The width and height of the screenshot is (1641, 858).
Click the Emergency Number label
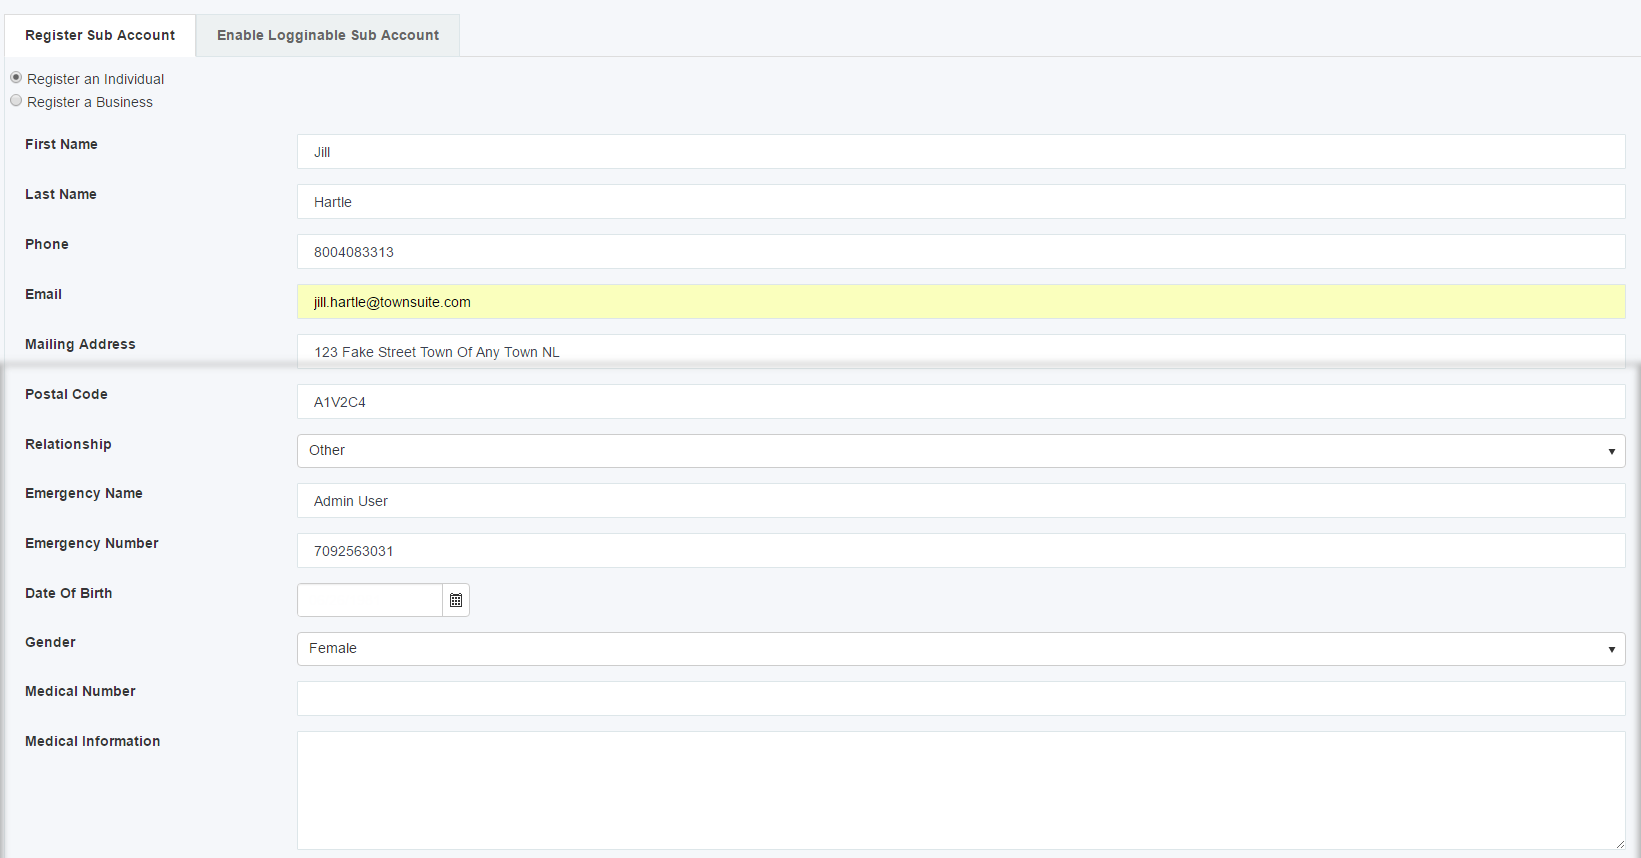tap(92, 543)
